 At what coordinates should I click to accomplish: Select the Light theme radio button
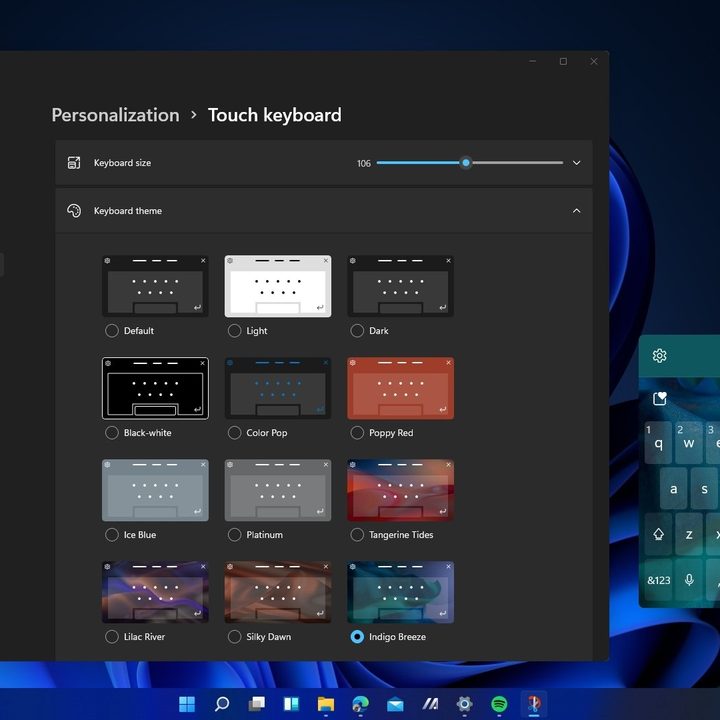pos(234,331)
